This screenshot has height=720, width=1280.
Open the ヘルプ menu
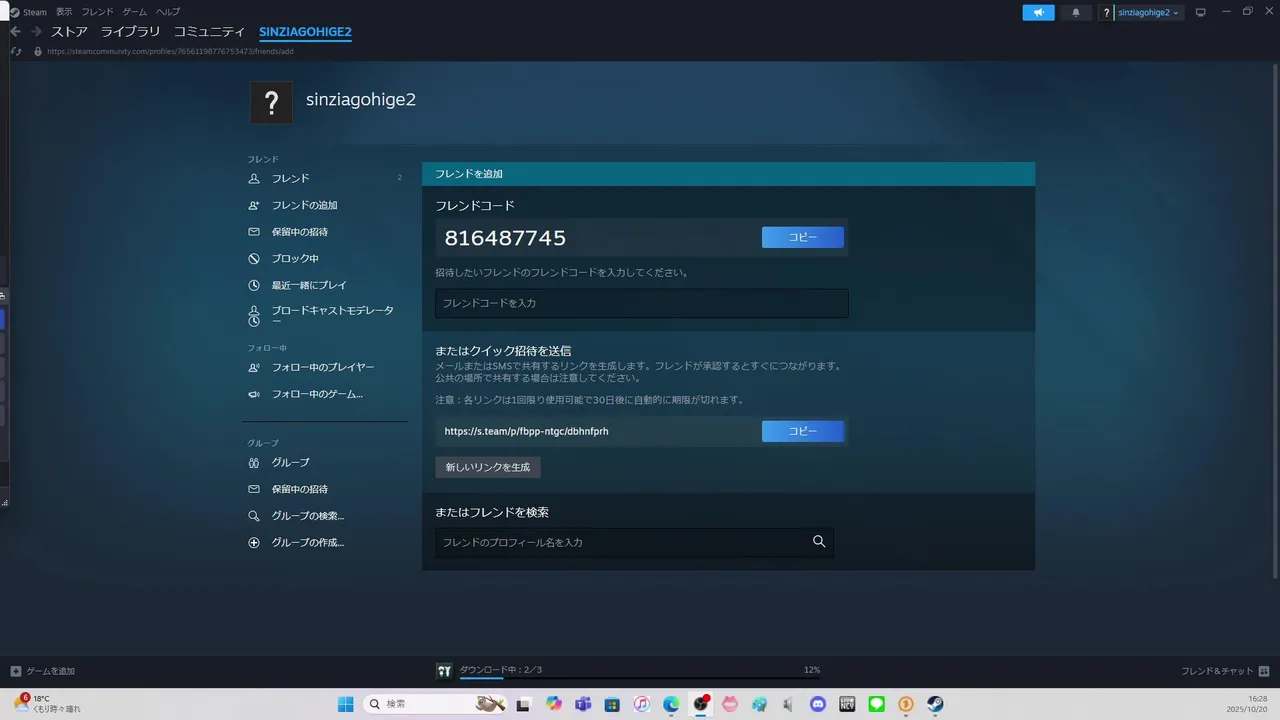[168, 12]
